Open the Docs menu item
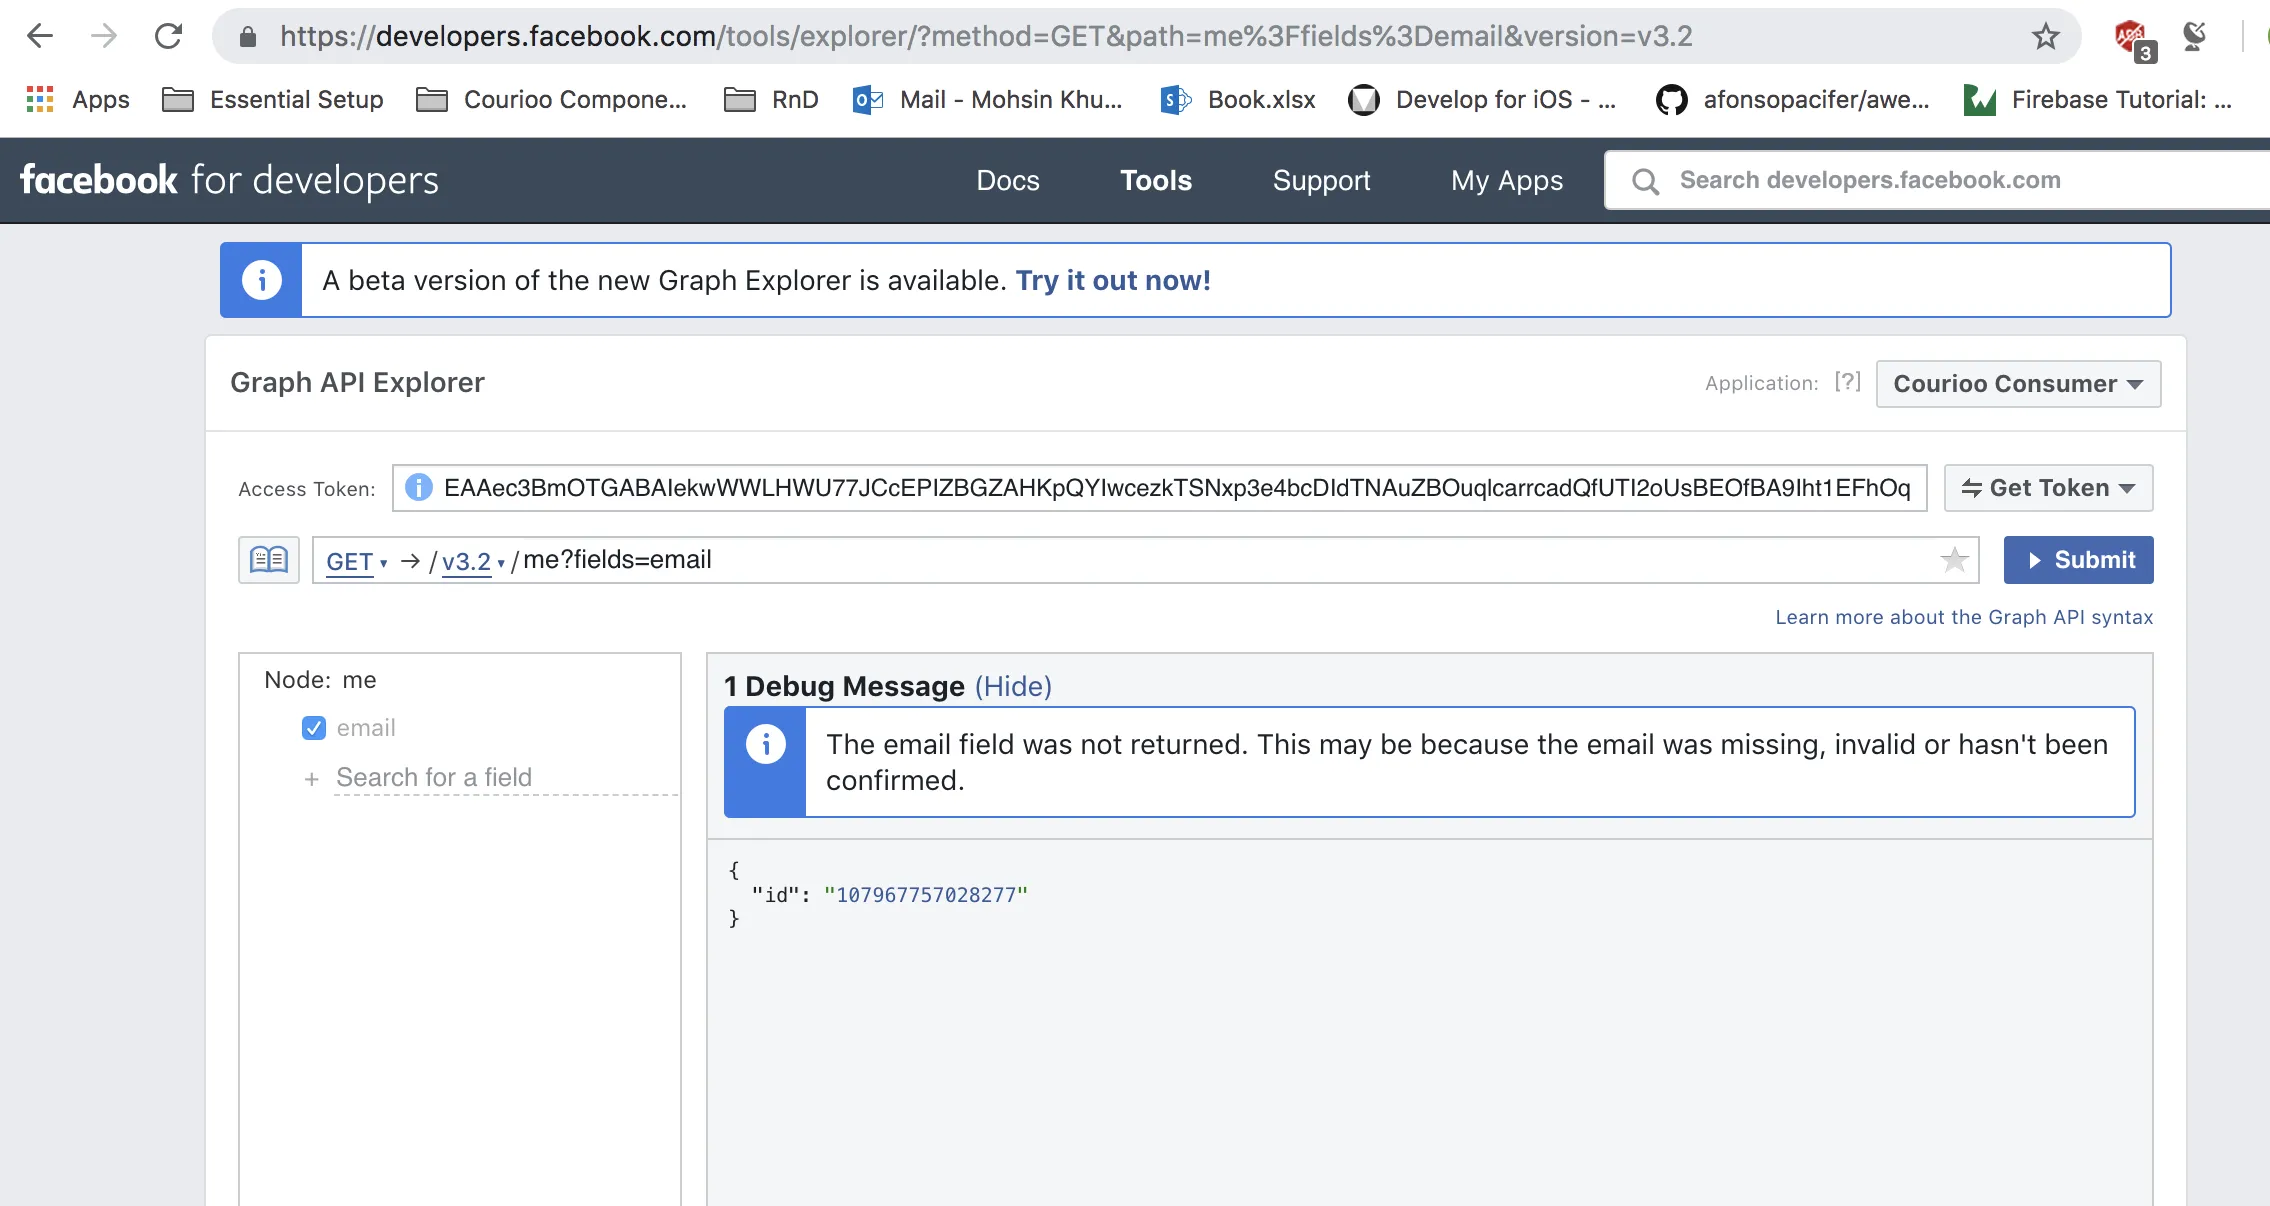This screenshot has width=2270, height=1206. pyautogui.click(x=1007, y=180)
